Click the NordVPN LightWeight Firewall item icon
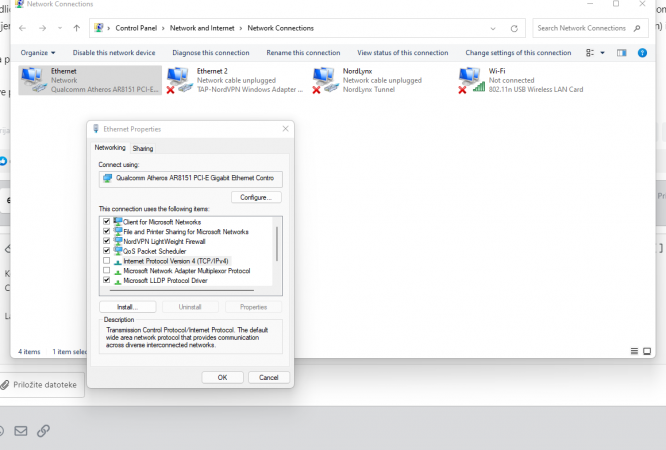This screenshot has height=450, width=666. pyautogui.click(x=118, y=241)
